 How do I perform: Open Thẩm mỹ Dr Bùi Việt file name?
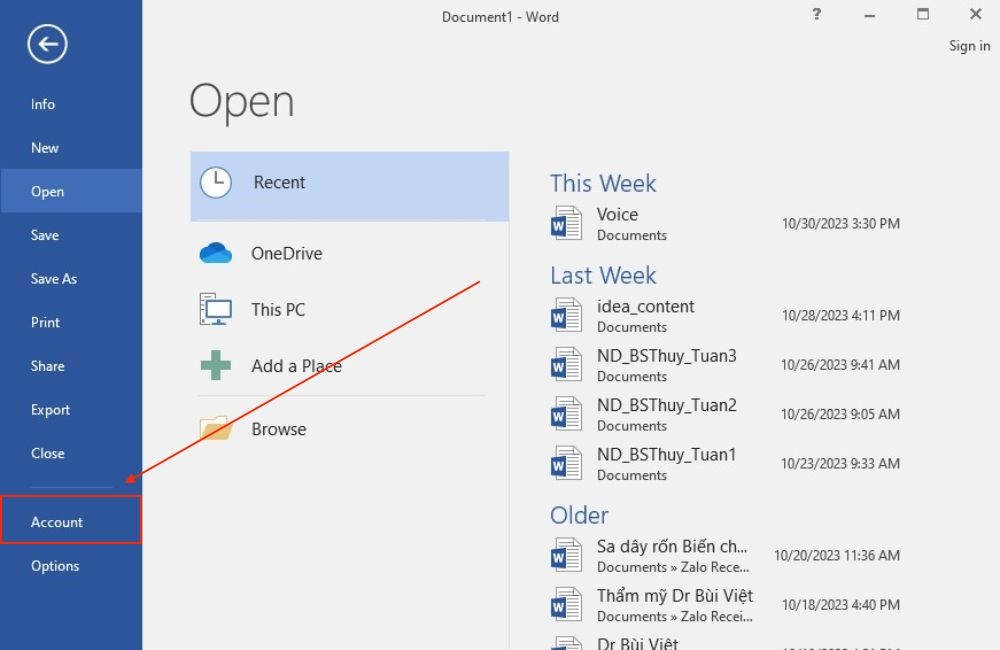tap(675, 595)
